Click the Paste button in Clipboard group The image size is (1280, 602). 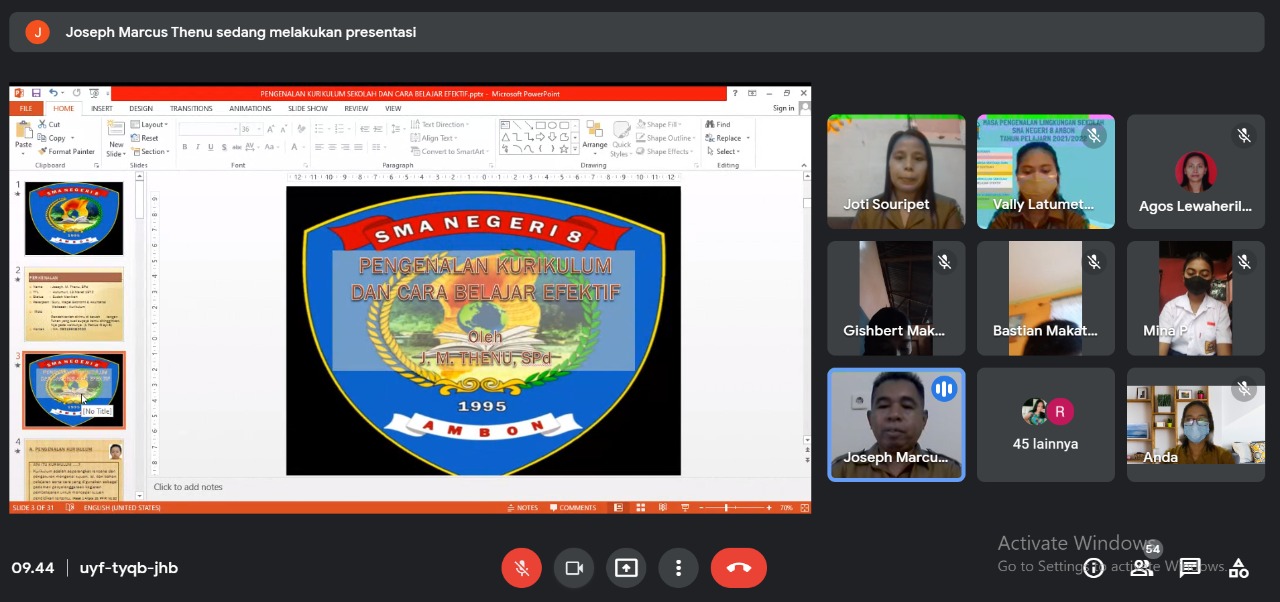23,137
